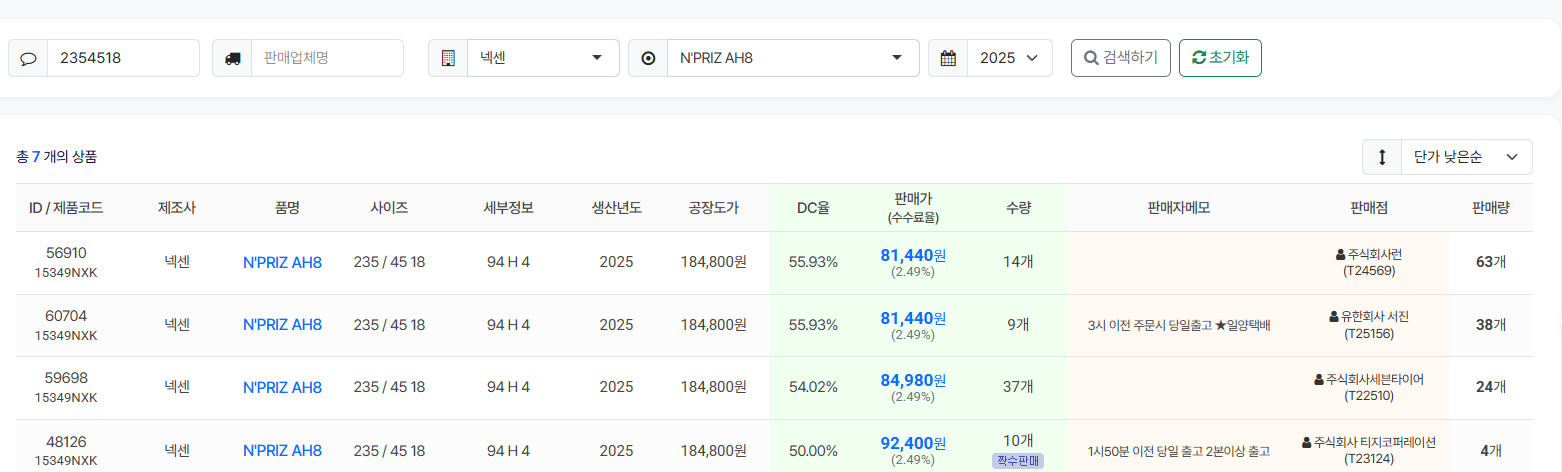The height and width of the screenshot is (472, 1562).
Task: Click the truck icon beside seller name field
Action: [x=232, y=58]
